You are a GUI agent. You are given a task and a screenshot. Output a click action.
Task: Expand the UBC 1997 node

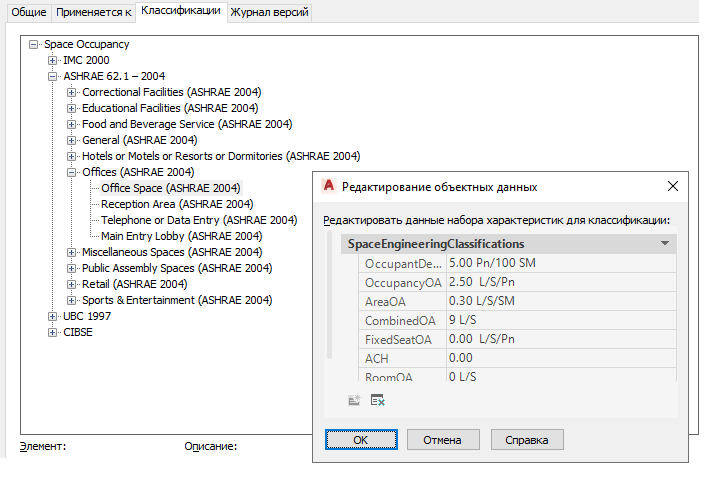(52, 317)
